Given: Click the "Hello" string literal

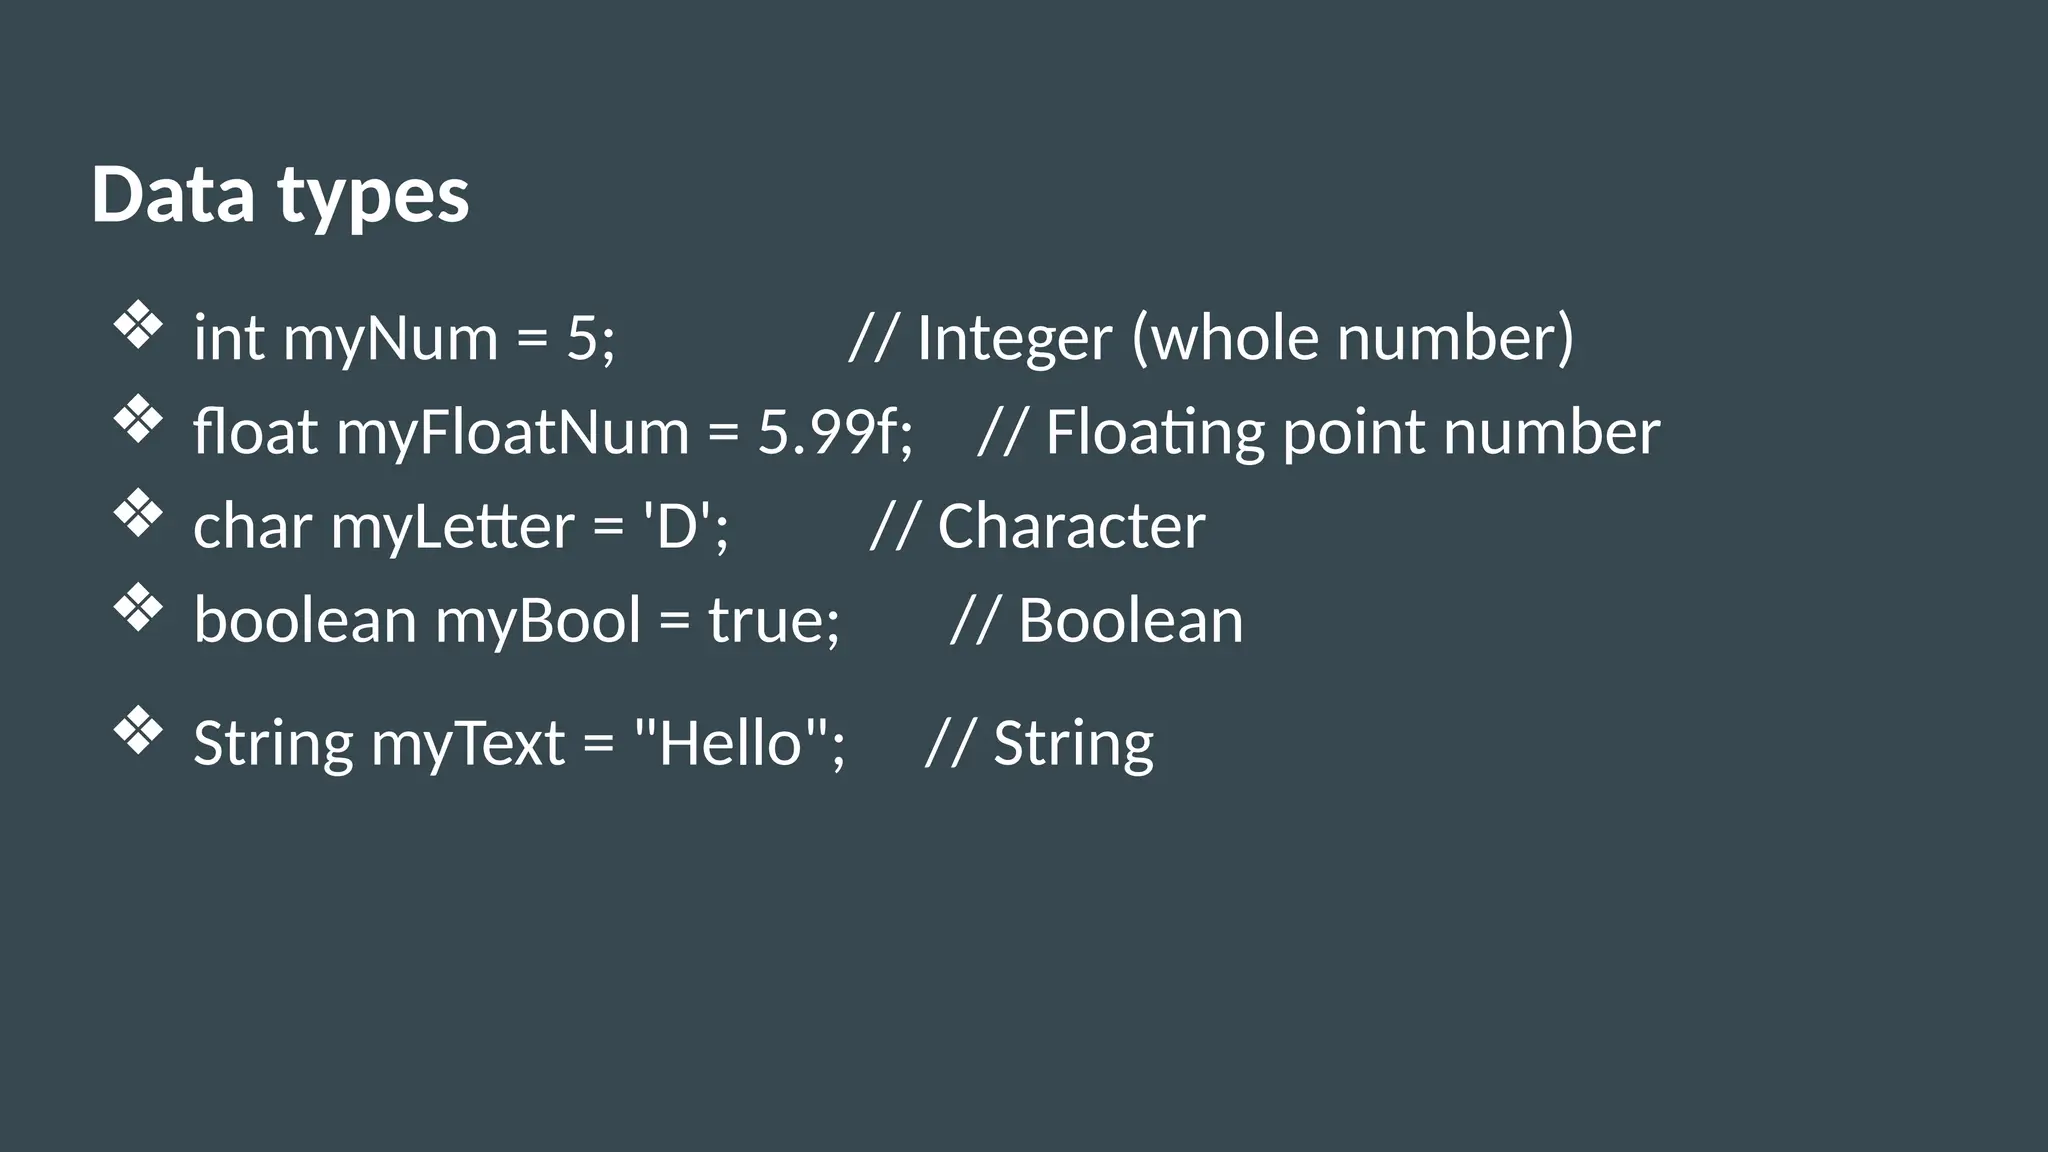Looking at the screenshot, I should tap(732, 744).
